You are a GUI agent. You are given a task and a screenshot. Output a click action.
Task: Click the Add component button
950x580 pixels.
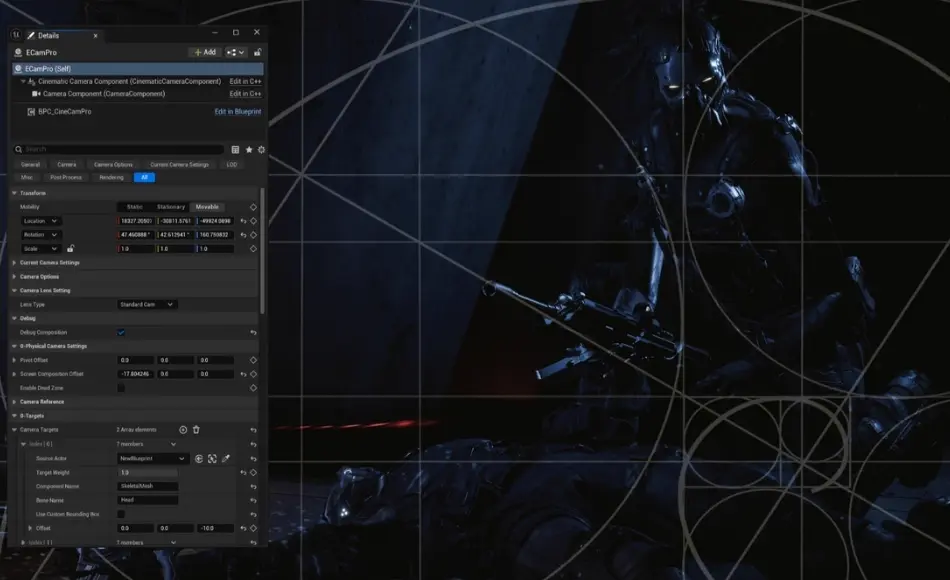click(205, 52)
